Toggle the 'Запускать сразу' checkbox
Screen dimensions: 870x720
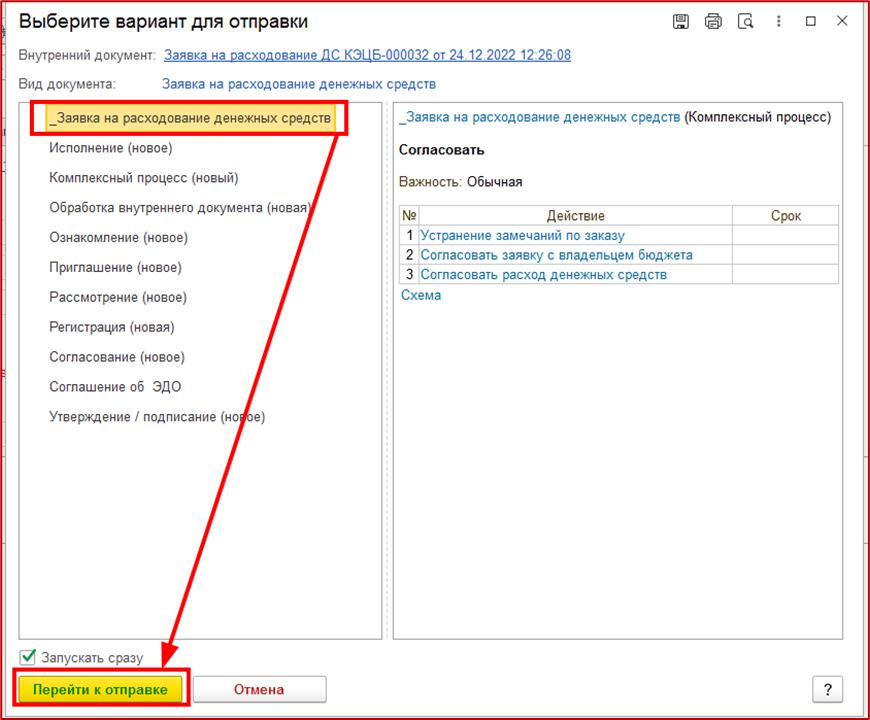[x=28, y=657]
